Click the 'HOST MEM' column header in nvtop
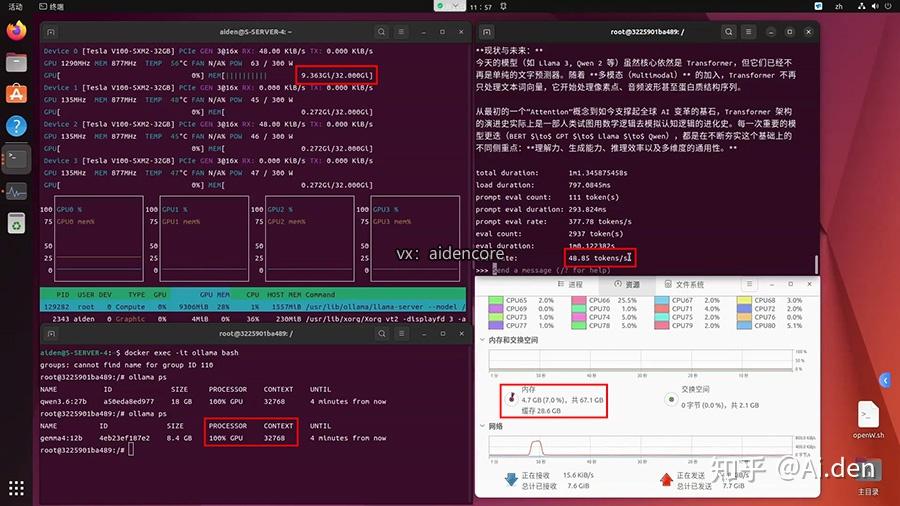 point(284,294)
